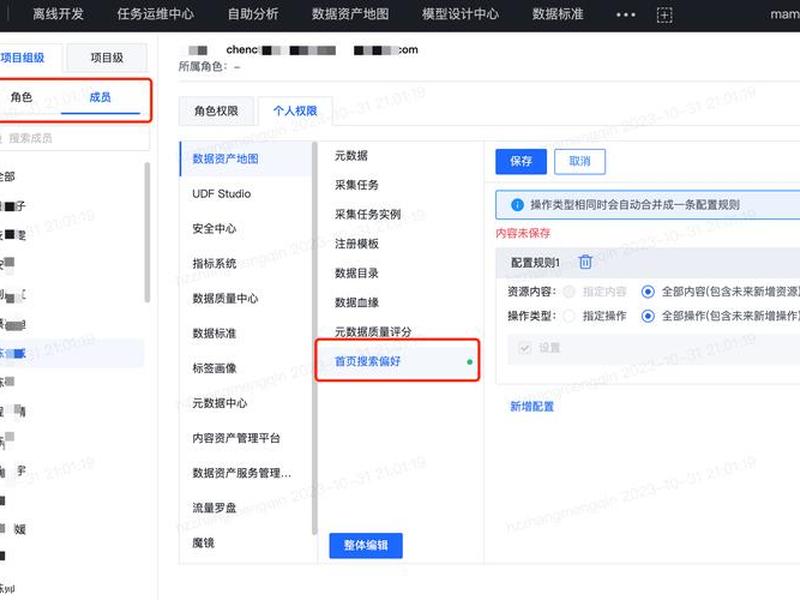Click the 新增配置 link
This screenshot has height=600, width=800.
click(x=532, y=407)
